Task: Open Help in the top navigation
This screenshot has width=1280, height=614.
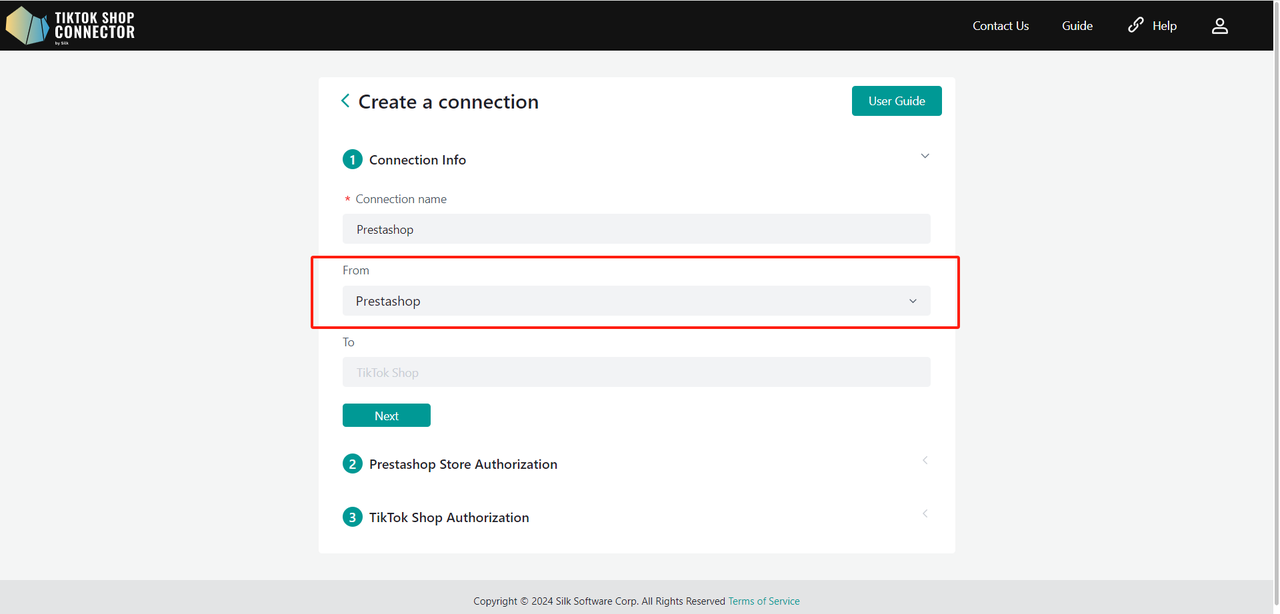Action: point(1164,26)
